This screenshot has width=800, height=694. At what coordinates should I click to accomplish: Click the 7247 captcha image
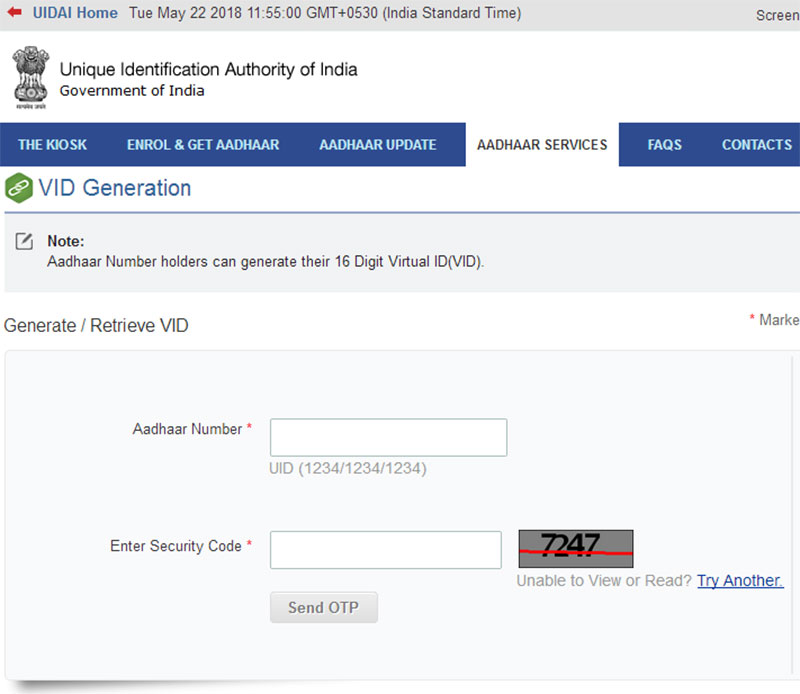pos(575,547)
